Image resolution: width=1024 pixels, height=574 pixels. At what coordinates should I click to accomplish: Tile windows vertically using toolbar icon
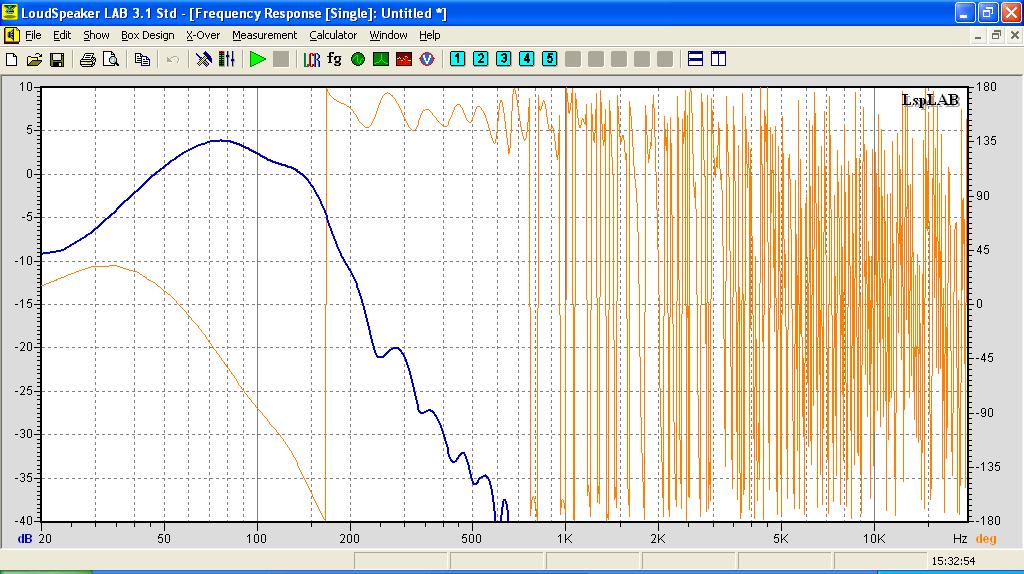718,59
